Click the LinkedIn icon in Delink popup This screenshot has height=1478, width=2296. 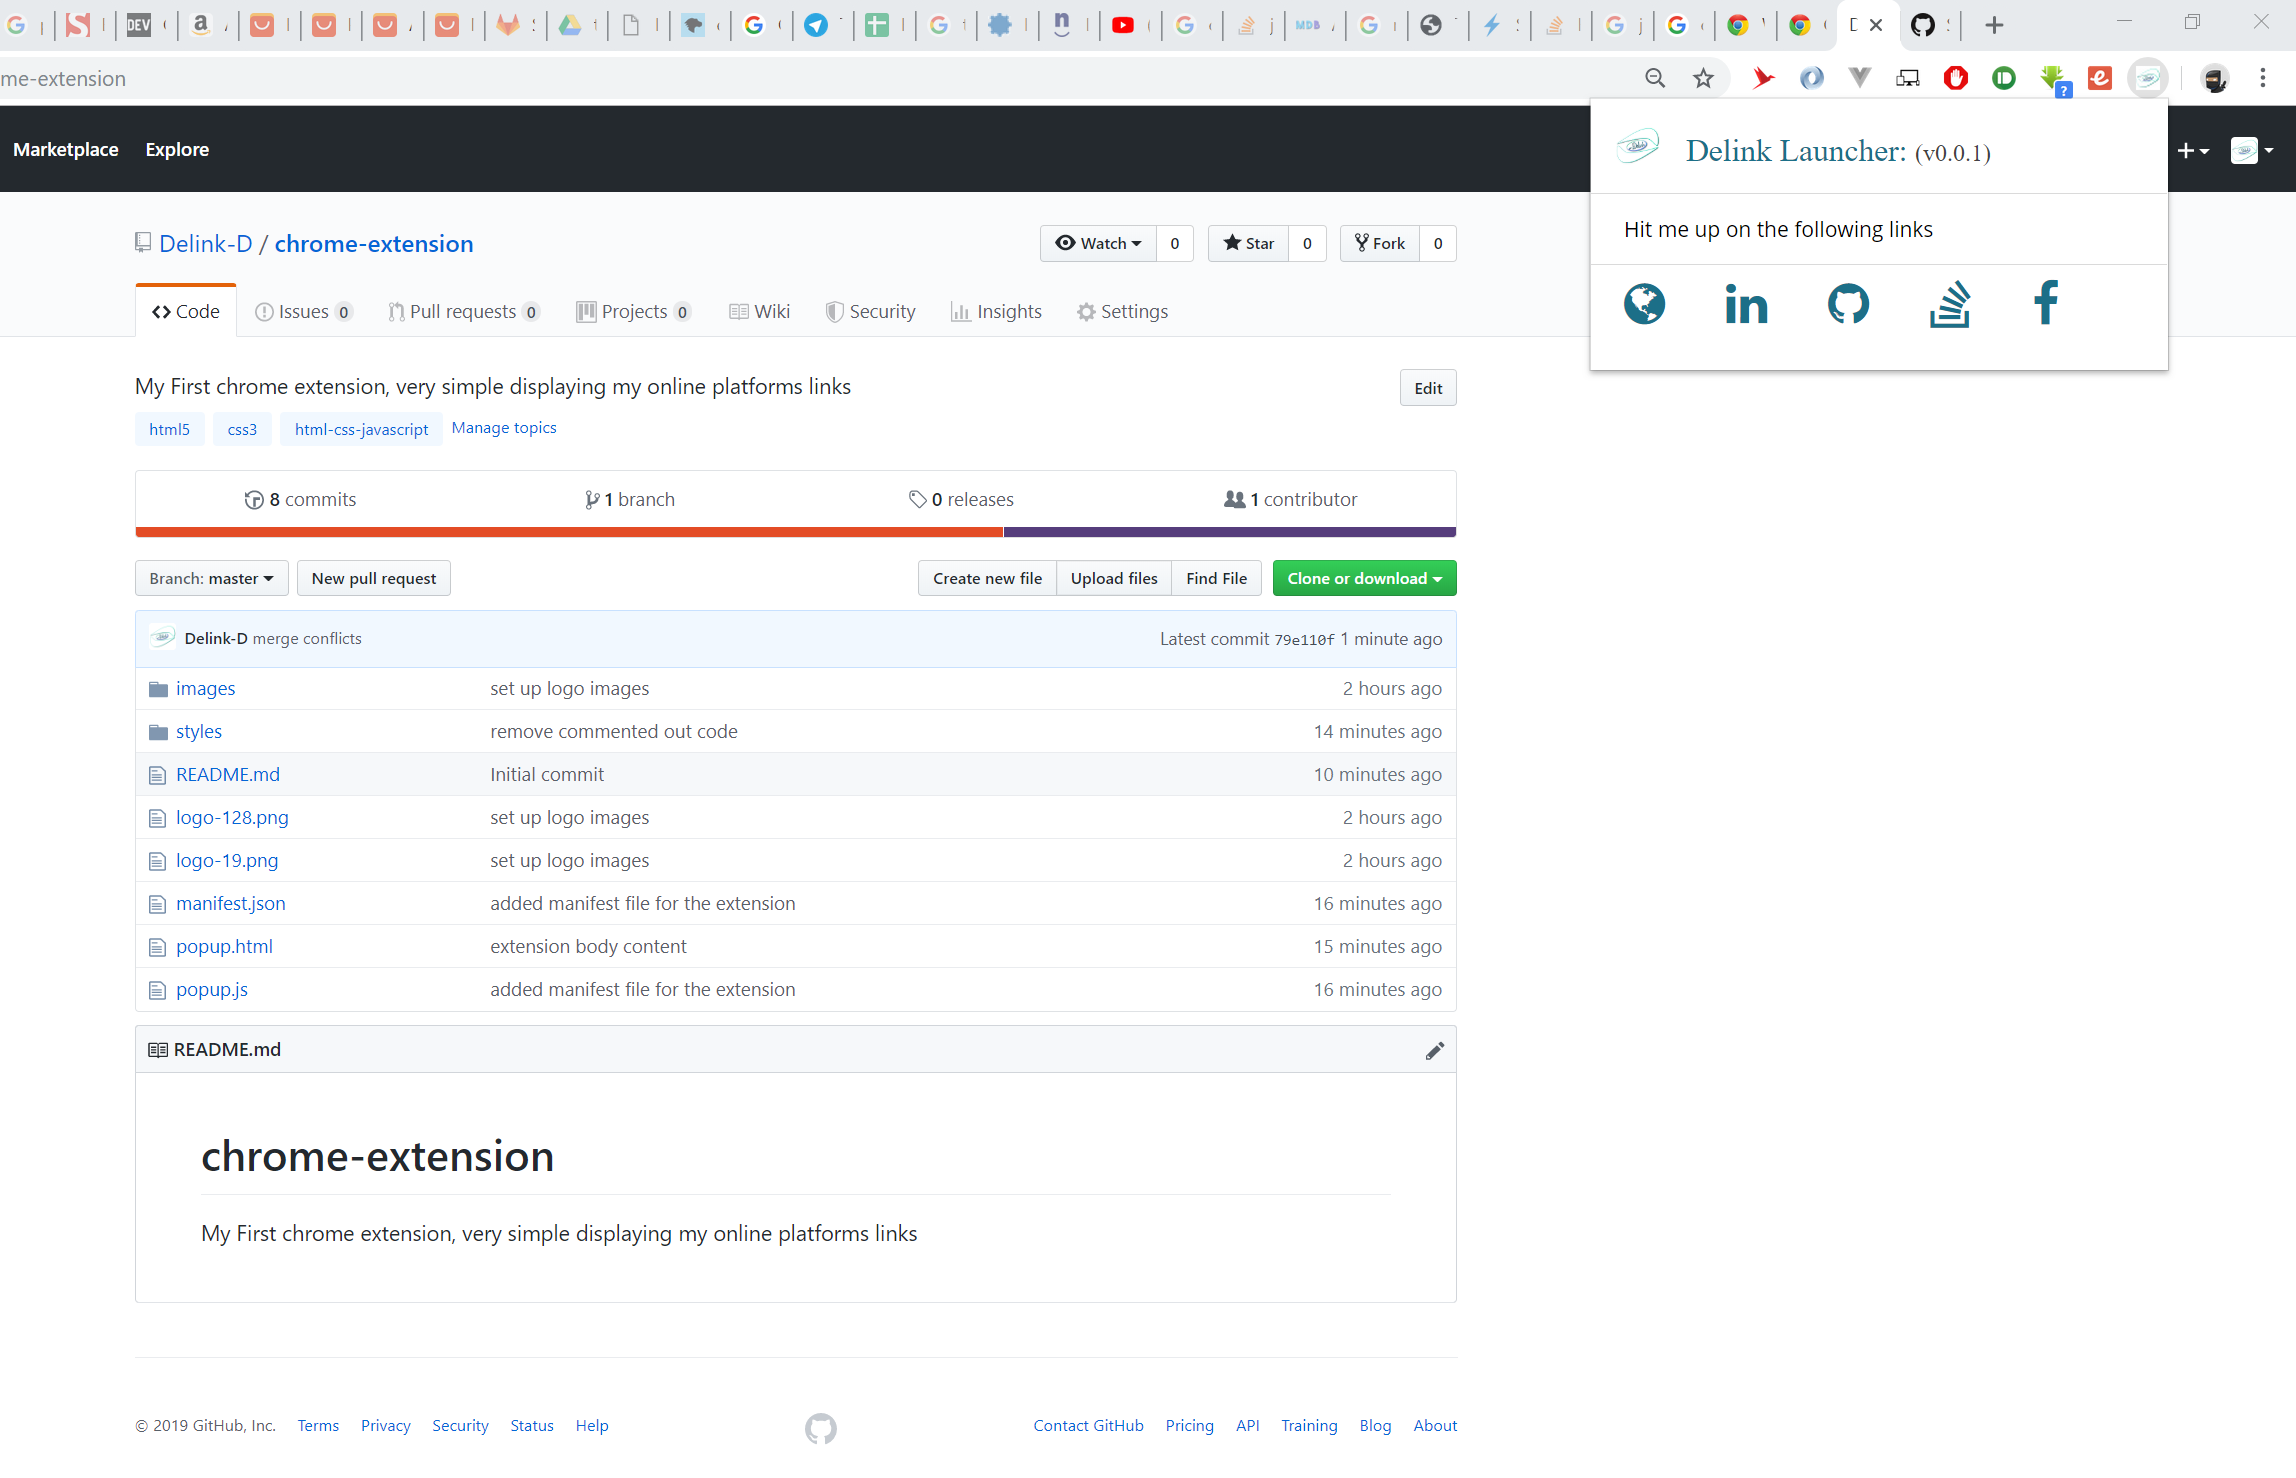coord(1746,304)
